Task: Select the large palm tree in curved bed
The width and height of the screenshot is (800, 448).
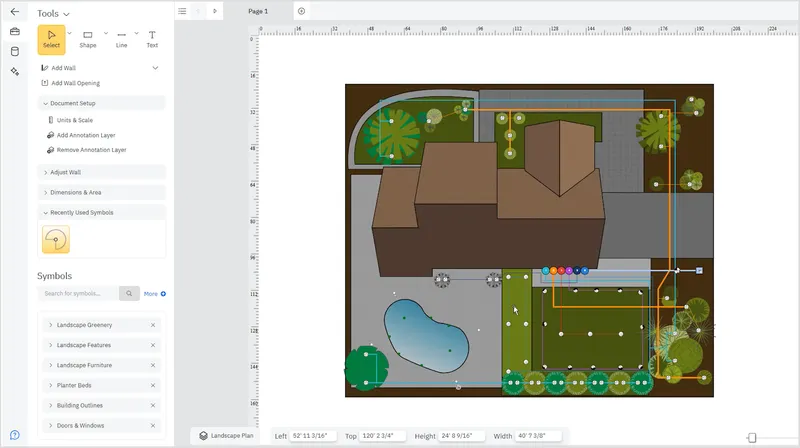Action: point(393,136)
